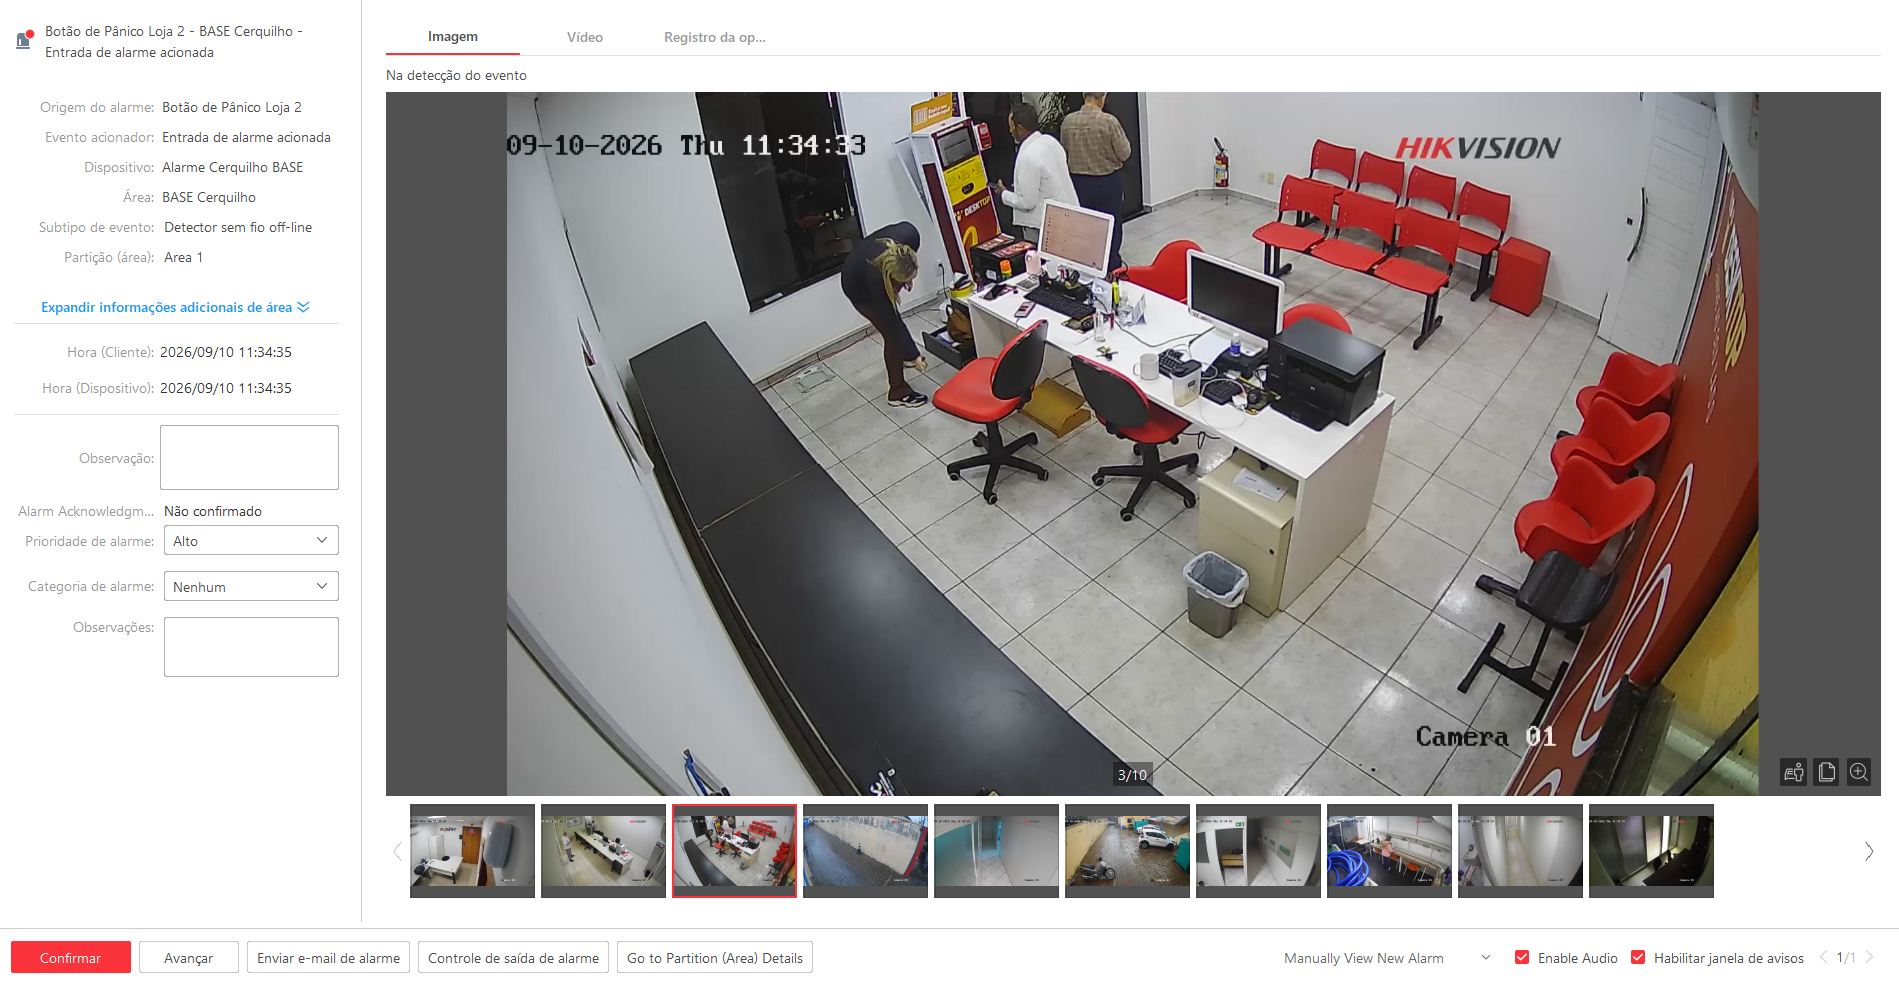Click the person search icon on the image
Viewport: 1899px width, 983px height.
(1794, 772)
